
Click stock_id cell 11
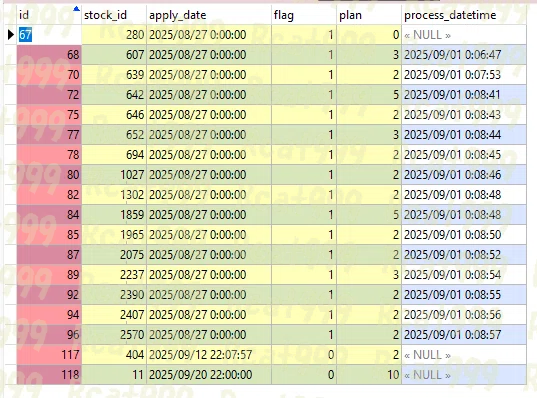pos(114,374)
